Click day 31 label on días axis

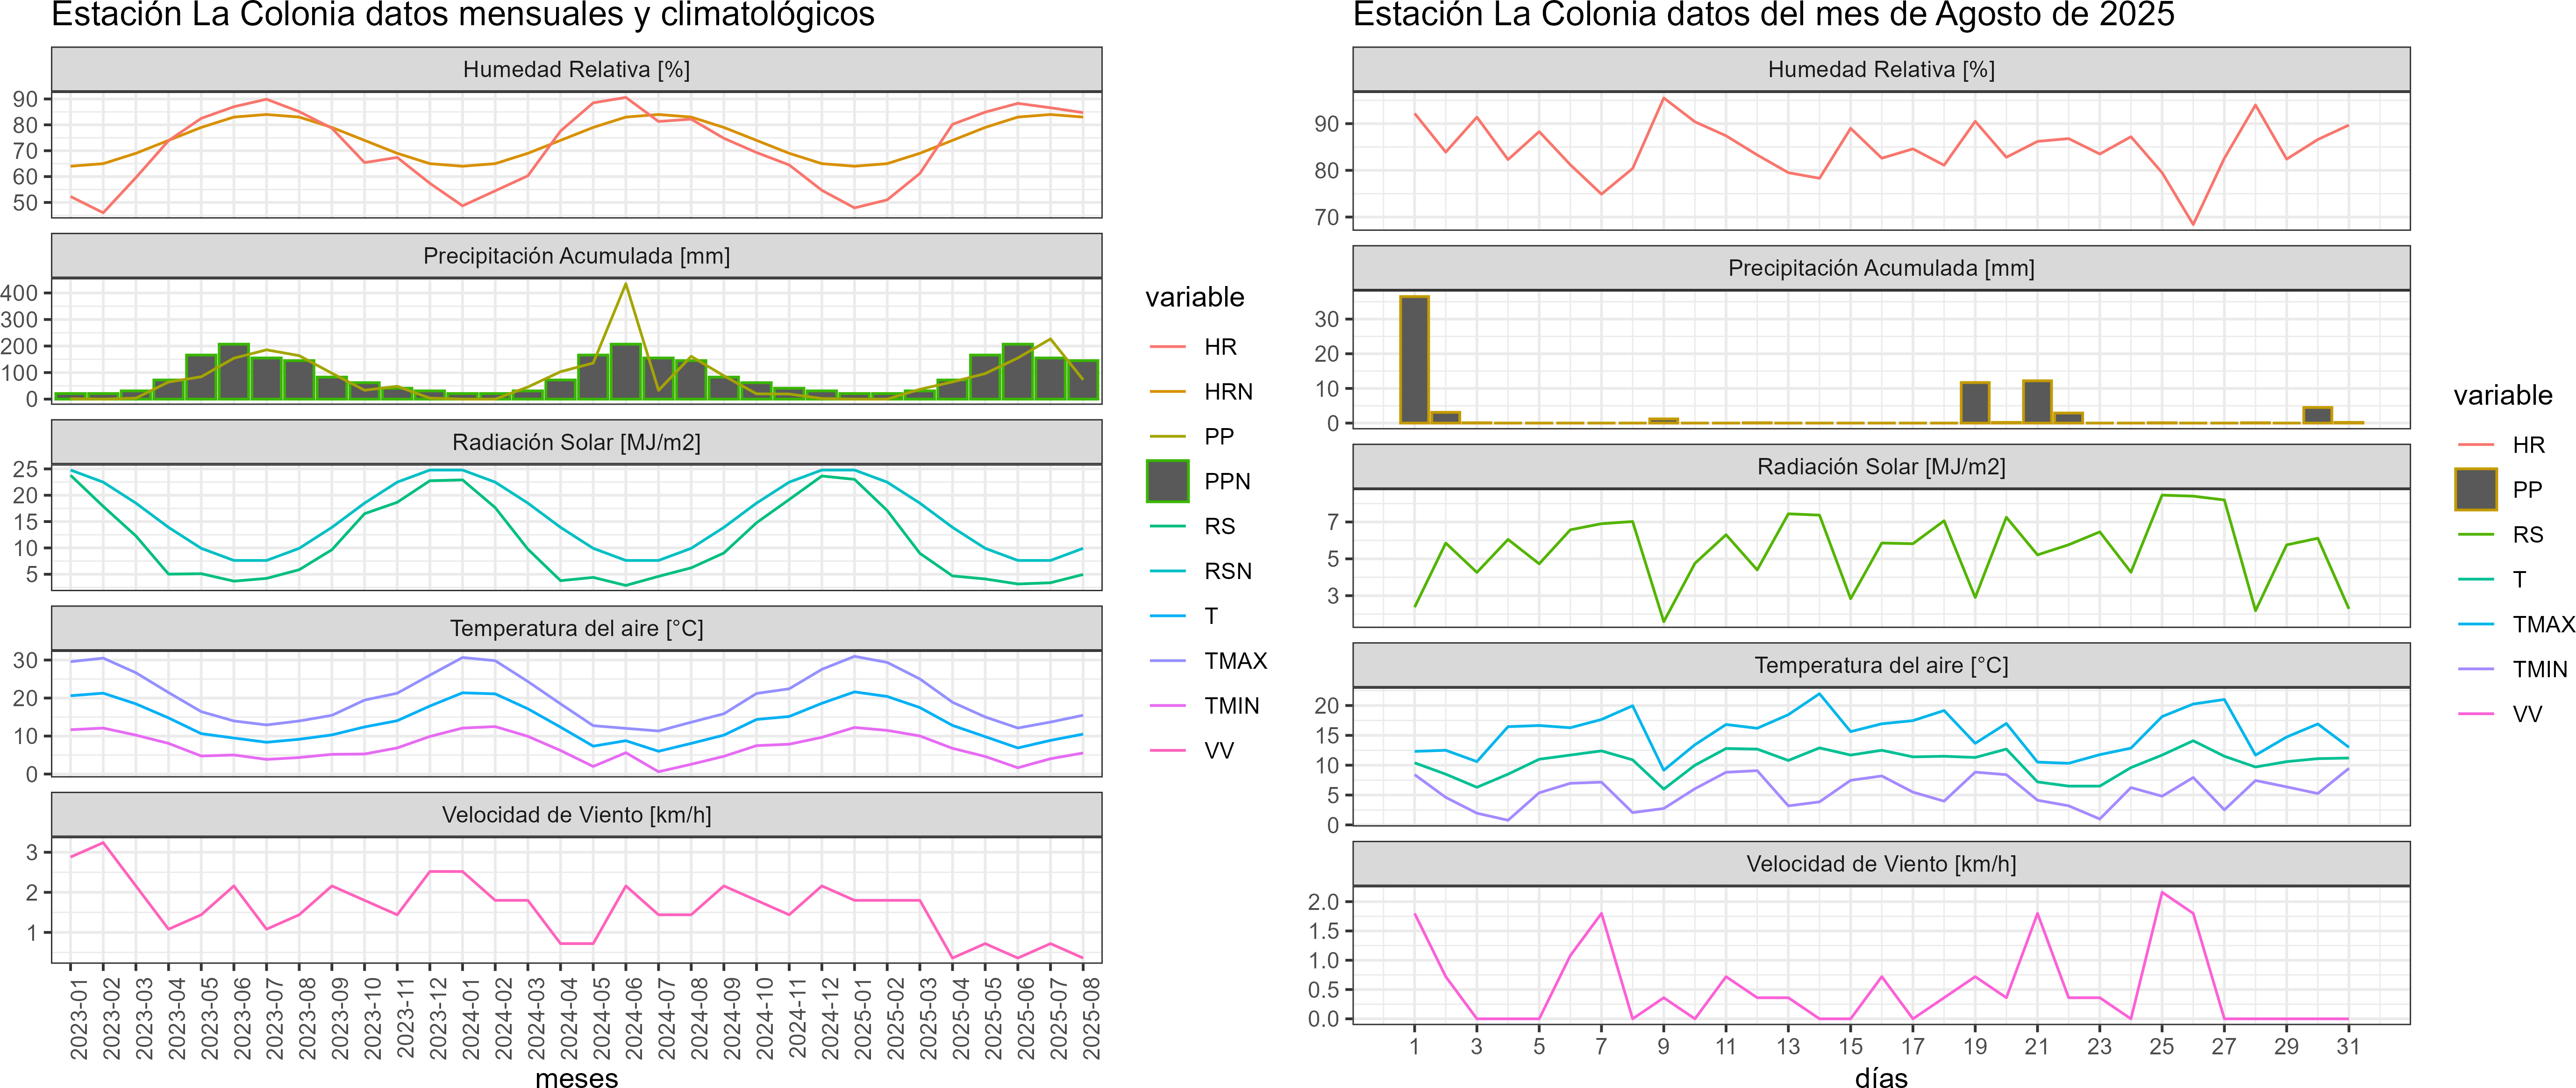[x=2347, y=1046]
